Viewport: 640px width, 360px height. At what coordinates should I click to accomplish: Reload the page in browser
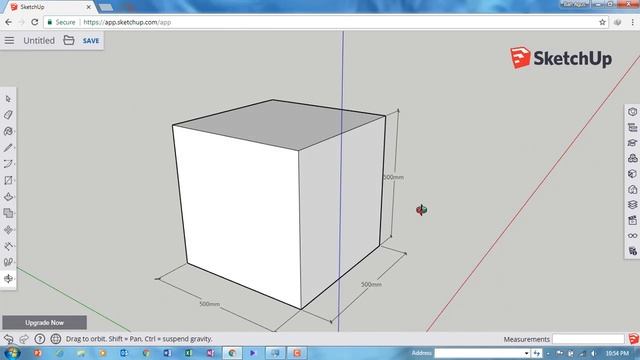tap(35, 22)
